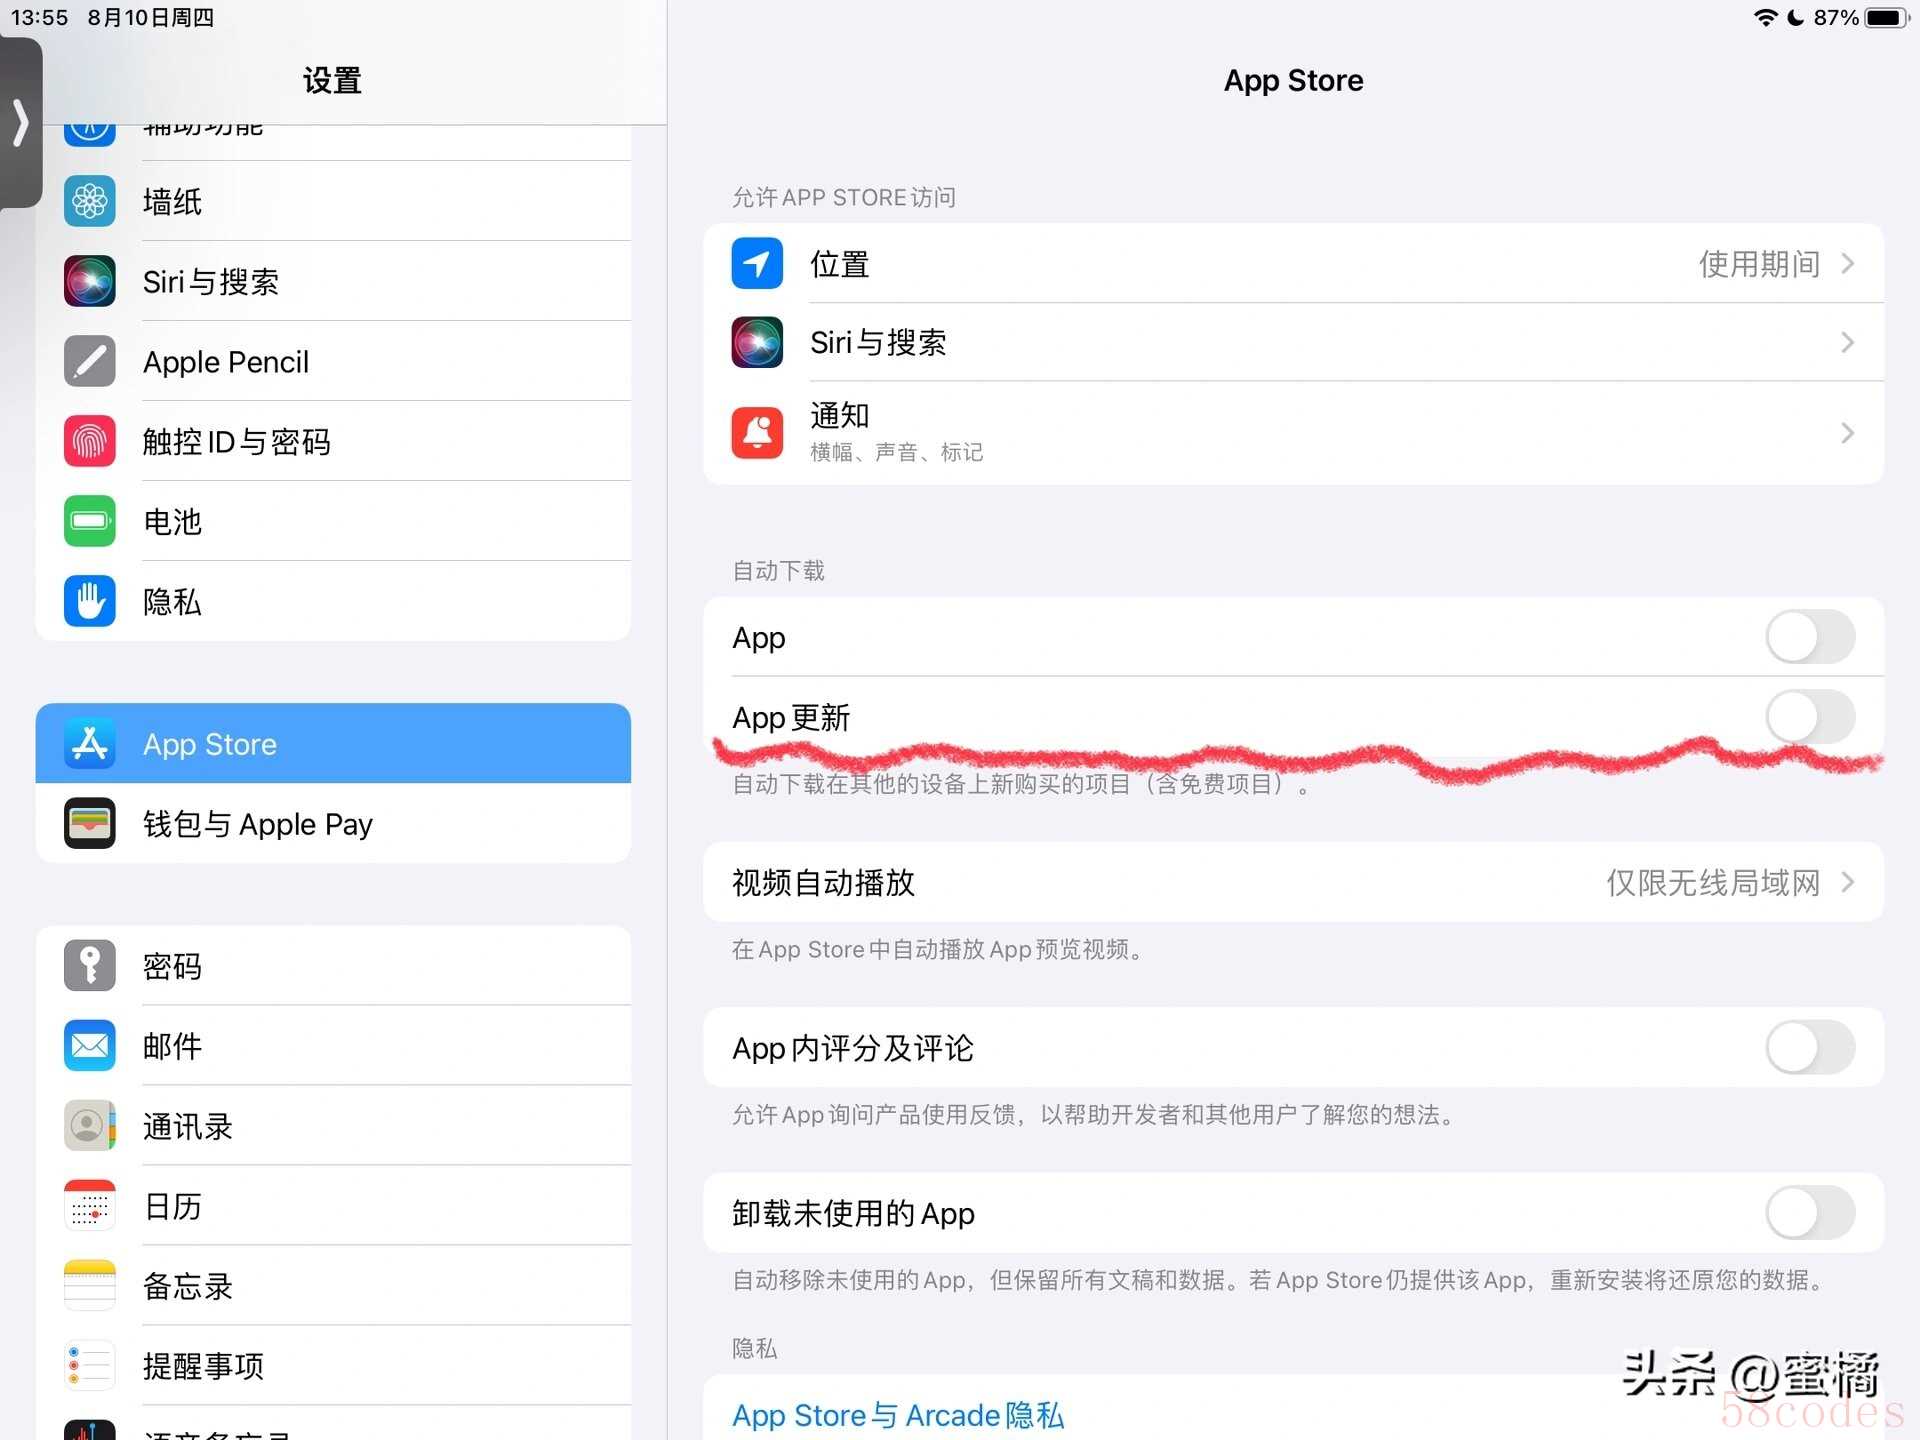Tap the 13:55 clock in status bar
This screenshot has width=1920, height=1440.
coord(39,18)
